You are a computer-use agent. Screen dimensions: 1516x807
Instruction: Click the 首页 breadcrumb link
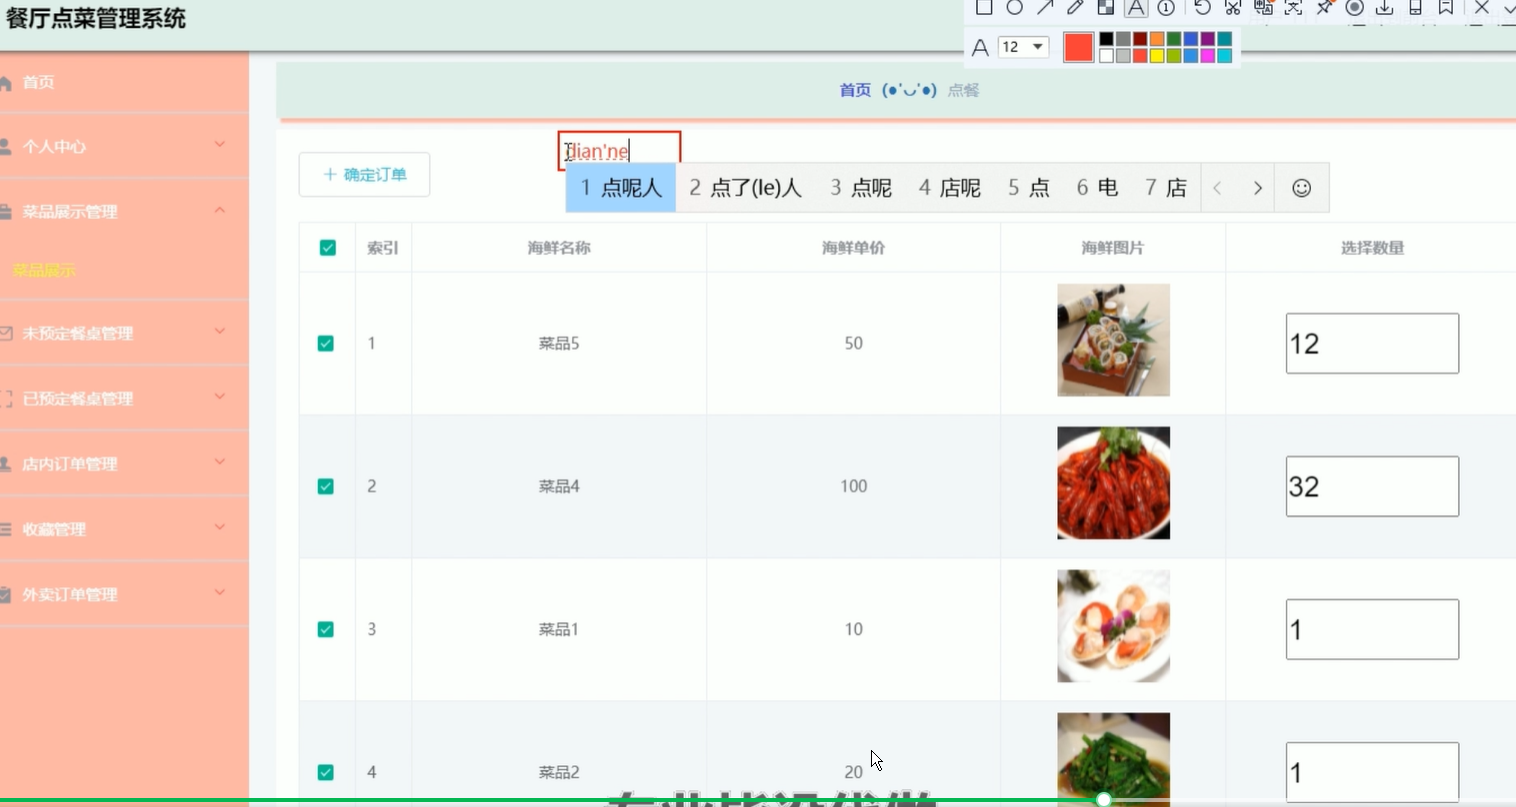[x=855, y=90]
